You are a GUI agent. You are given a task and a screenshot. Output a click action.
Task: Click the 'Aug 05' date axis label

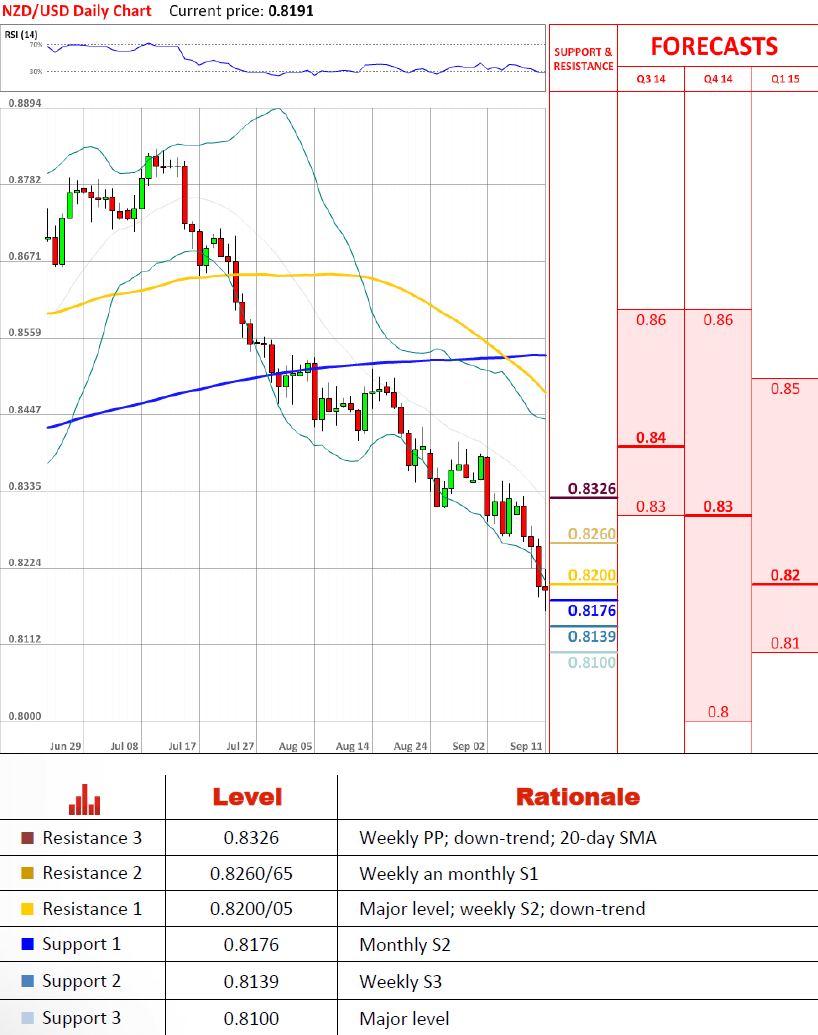295,746
